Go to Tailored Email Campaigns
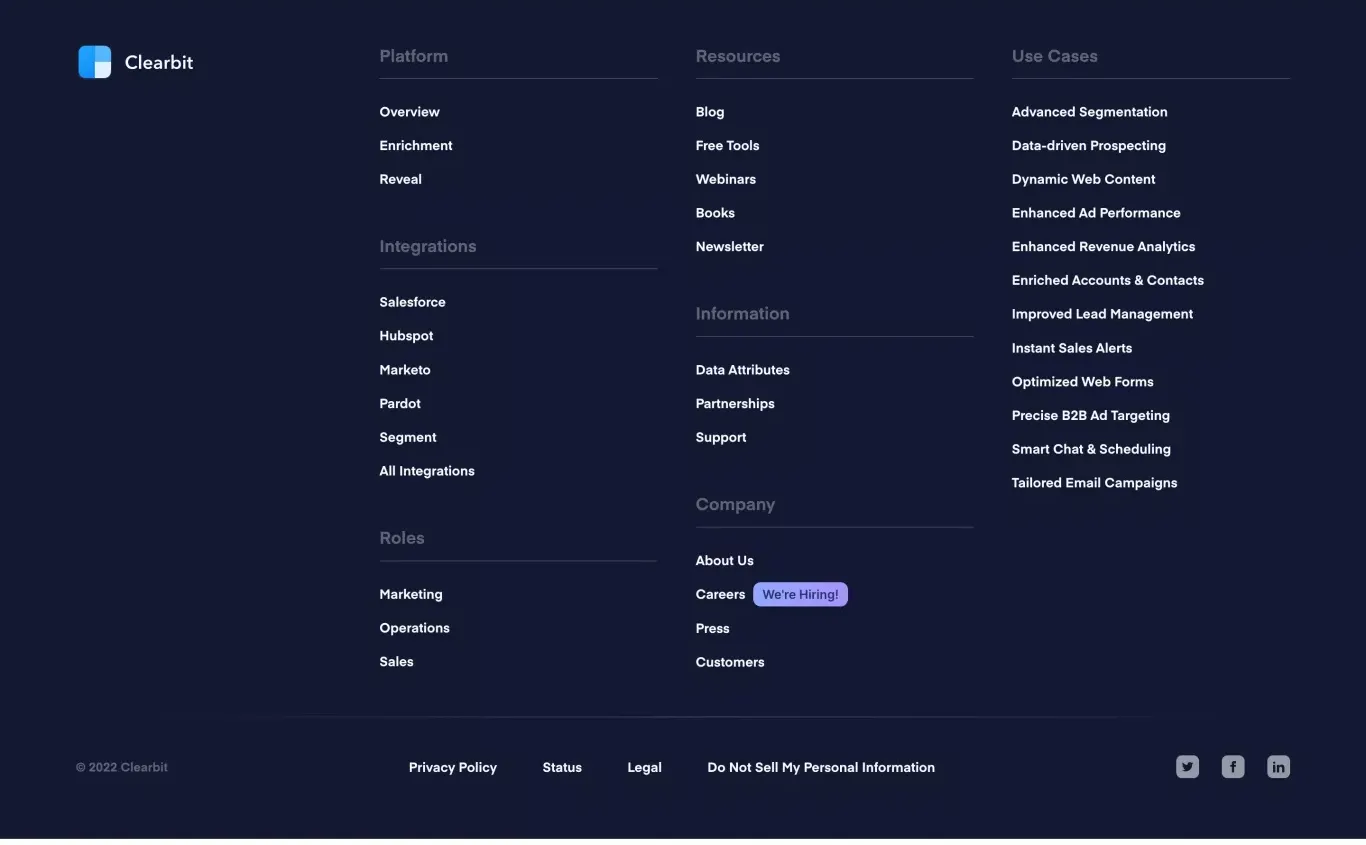Viewport: 1366px width, 845px height. [x=1095, y=483]
